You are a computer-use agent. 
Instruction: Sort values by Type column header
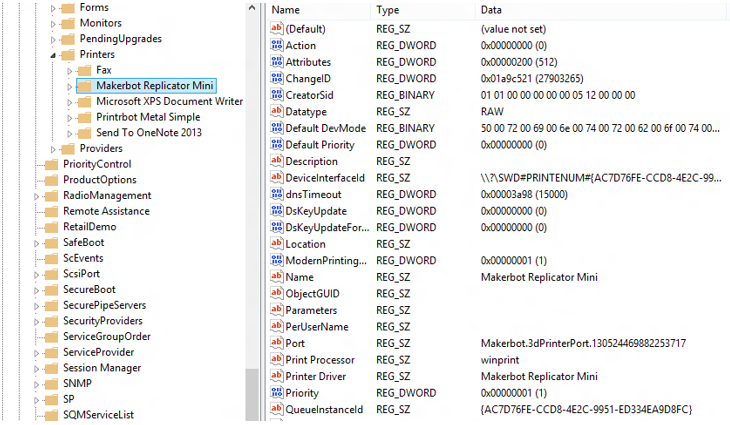423,10
